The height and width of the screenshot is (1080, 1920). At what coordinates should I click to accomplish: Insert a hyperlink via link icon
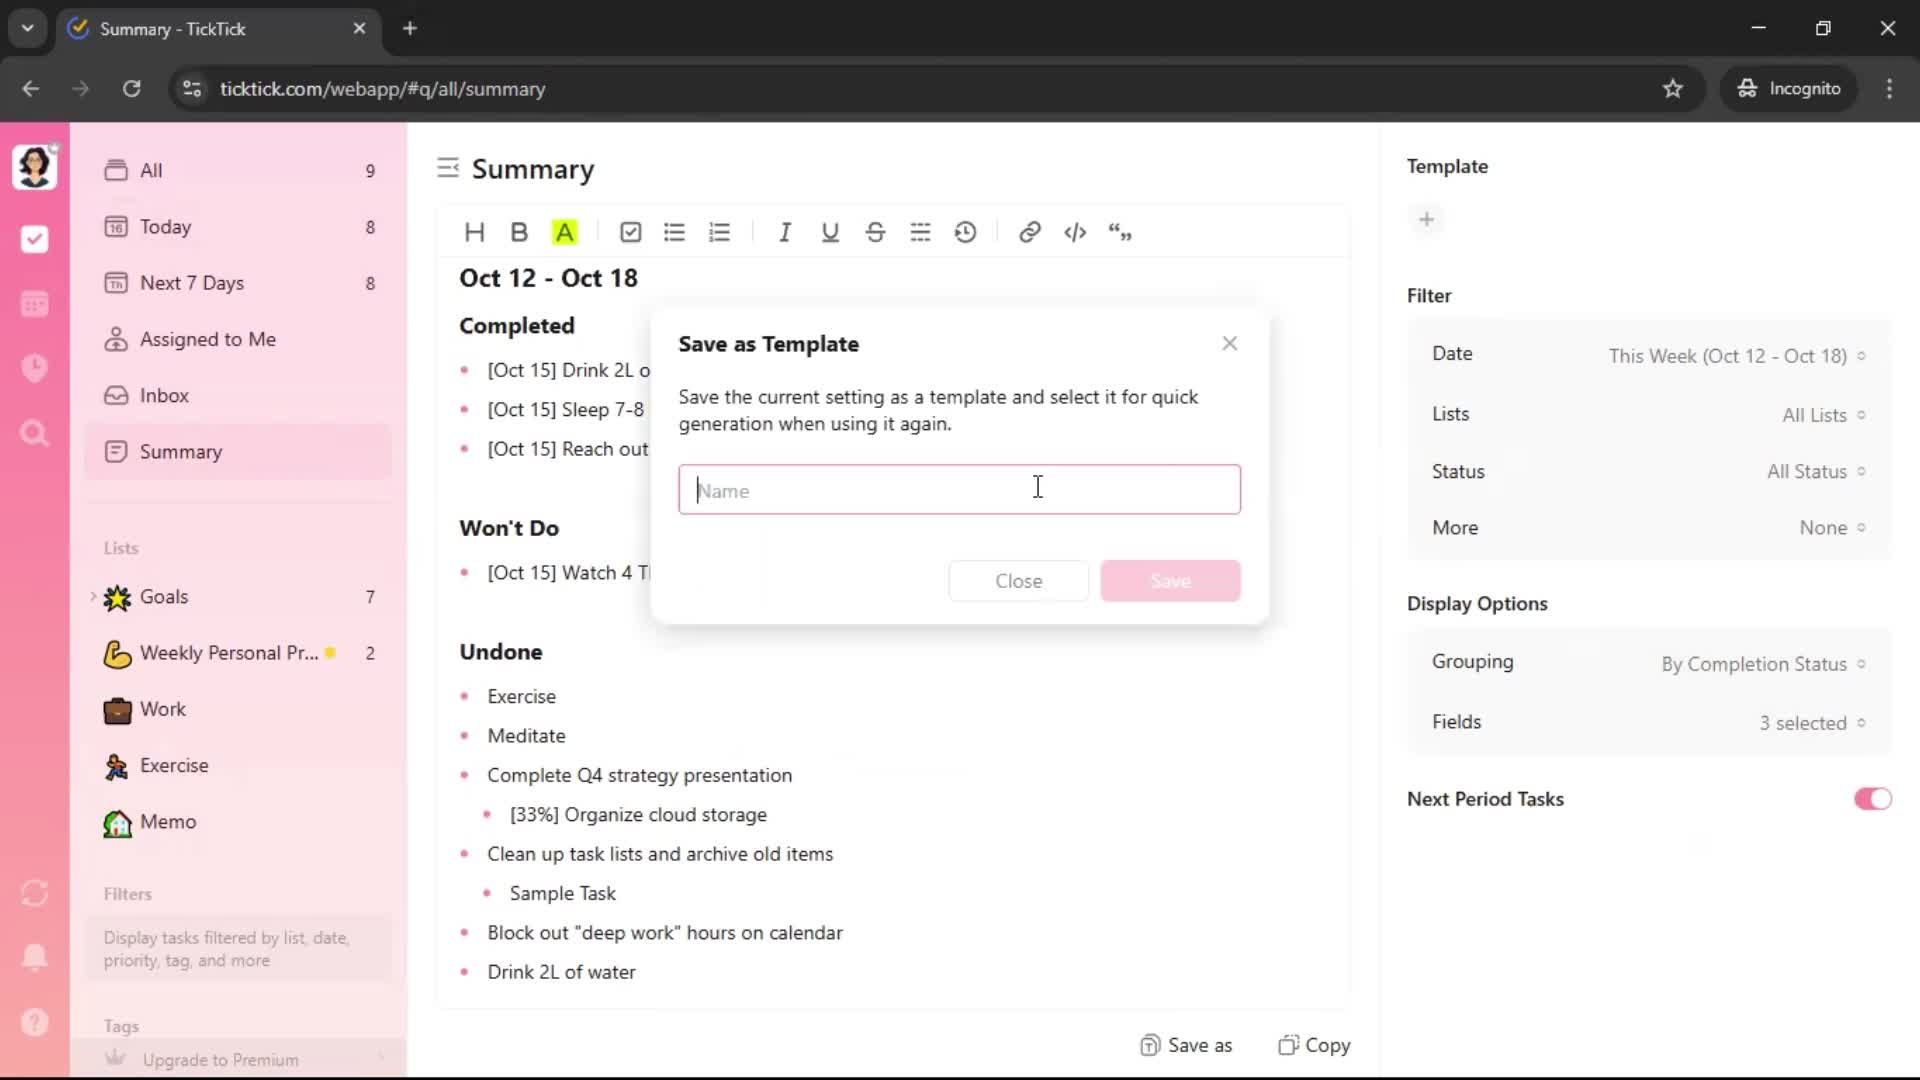point(1029,232)
